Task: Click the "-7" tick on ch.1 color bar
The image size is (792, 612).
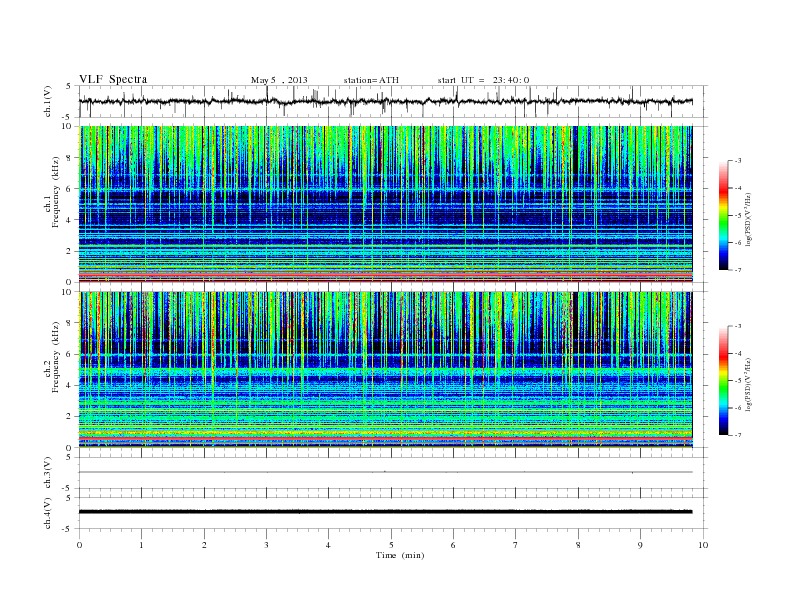Action: (738, 270)
